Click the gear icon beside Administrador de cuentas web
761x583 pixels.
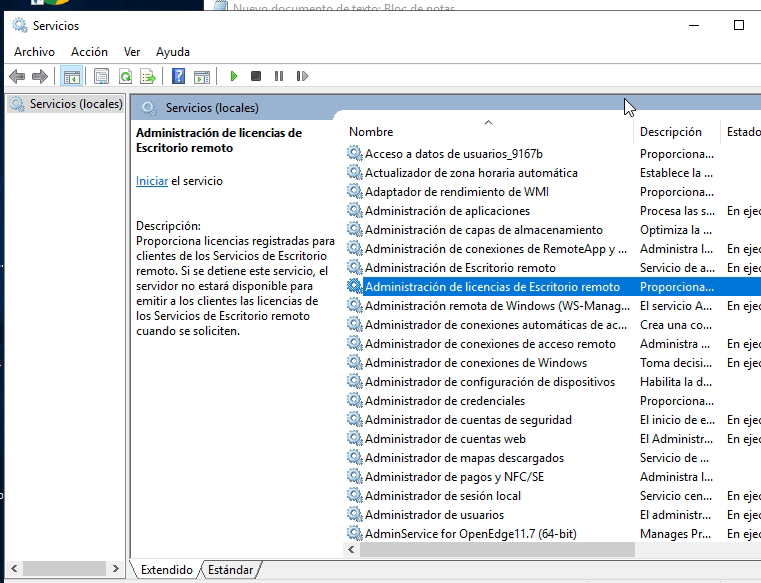[x=355, y=438]
